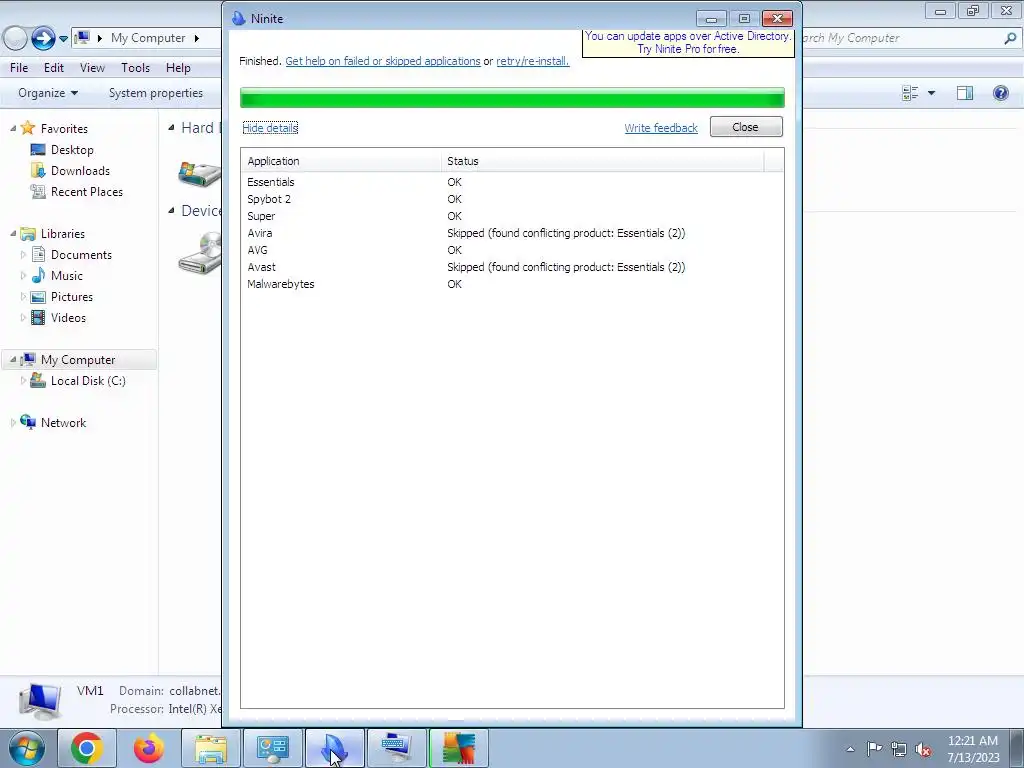The height and width of the screenshot is (768, 1024).
Task: Launch Firefox from the taskbar
Action: [149, 748]
